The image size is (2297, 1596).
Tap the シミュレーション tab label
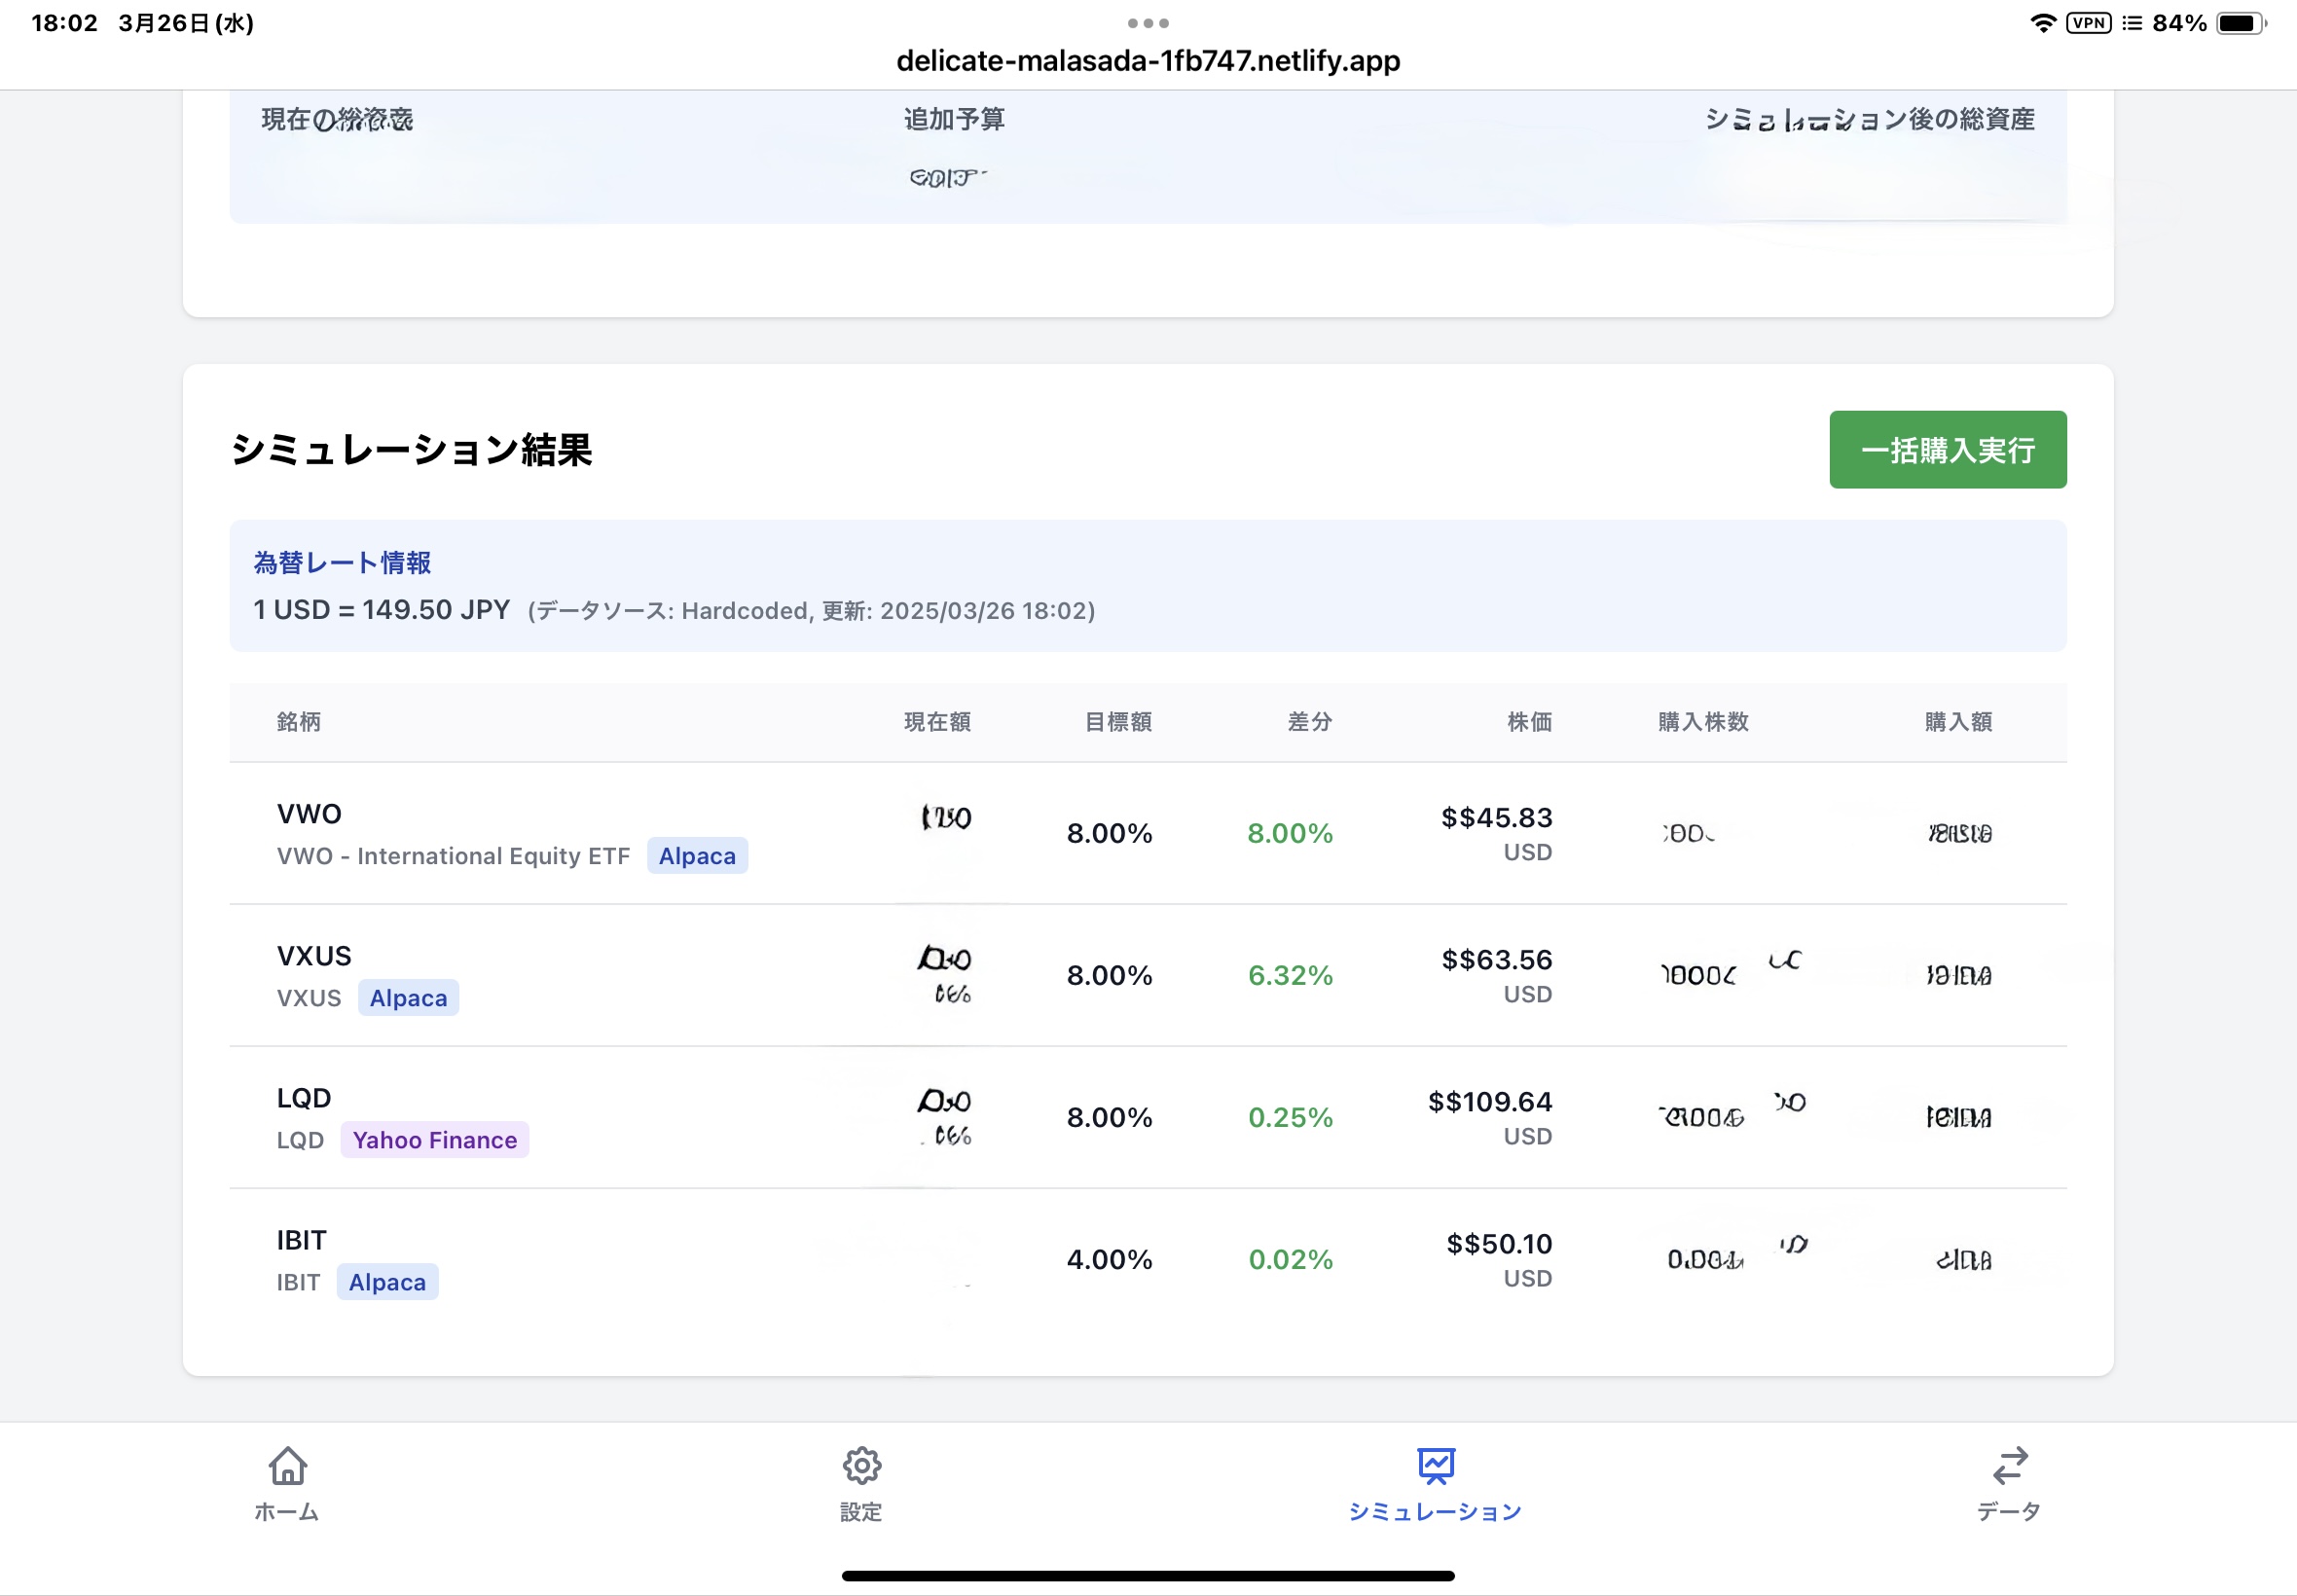[x=1435, y=1512]
